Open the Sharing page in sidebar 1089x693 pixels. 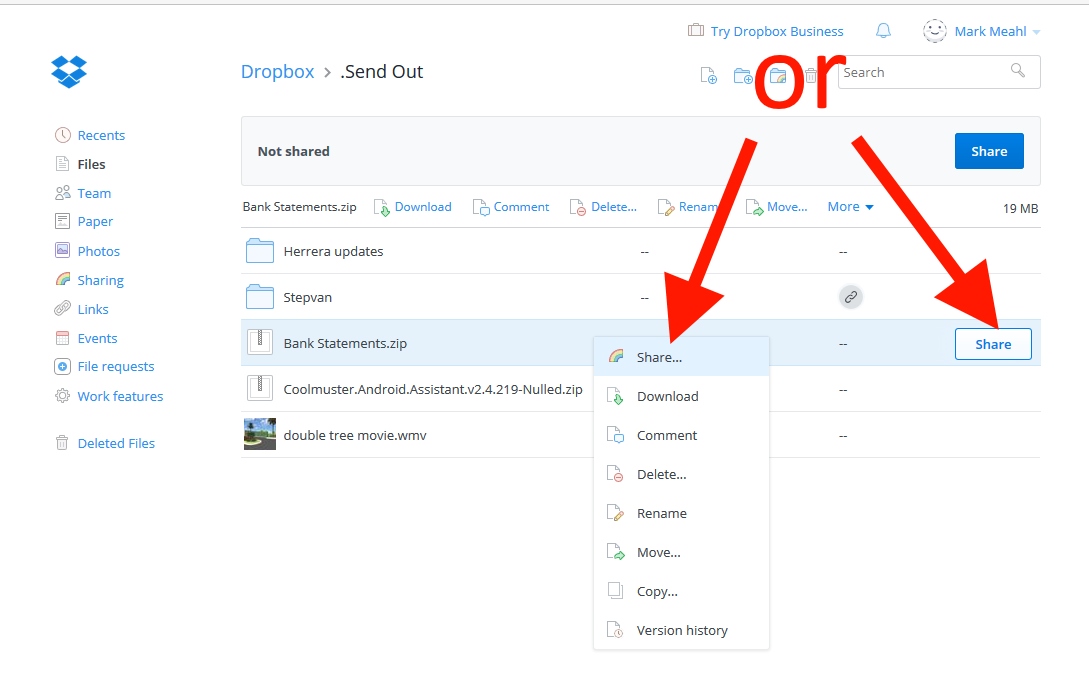tap(90, 280)
